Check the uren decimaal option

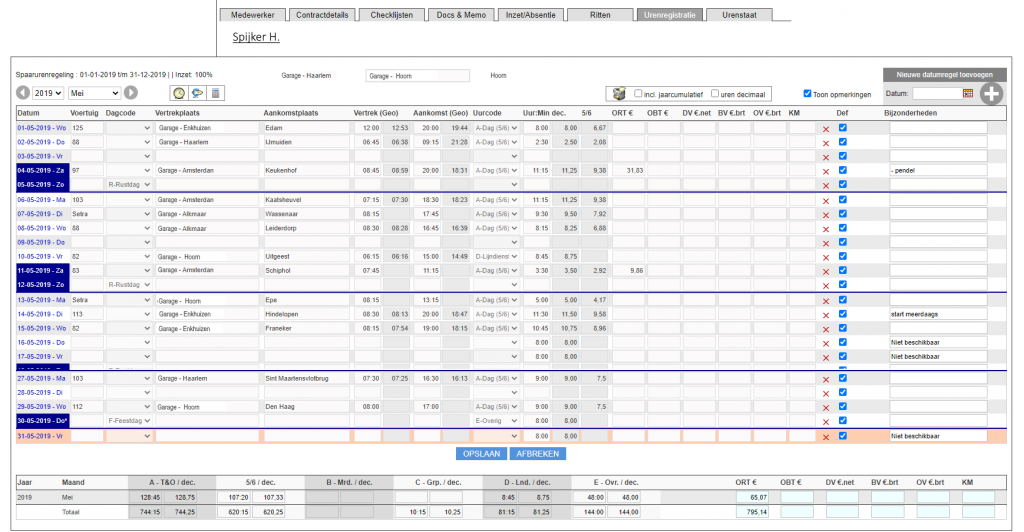point(714,93)
